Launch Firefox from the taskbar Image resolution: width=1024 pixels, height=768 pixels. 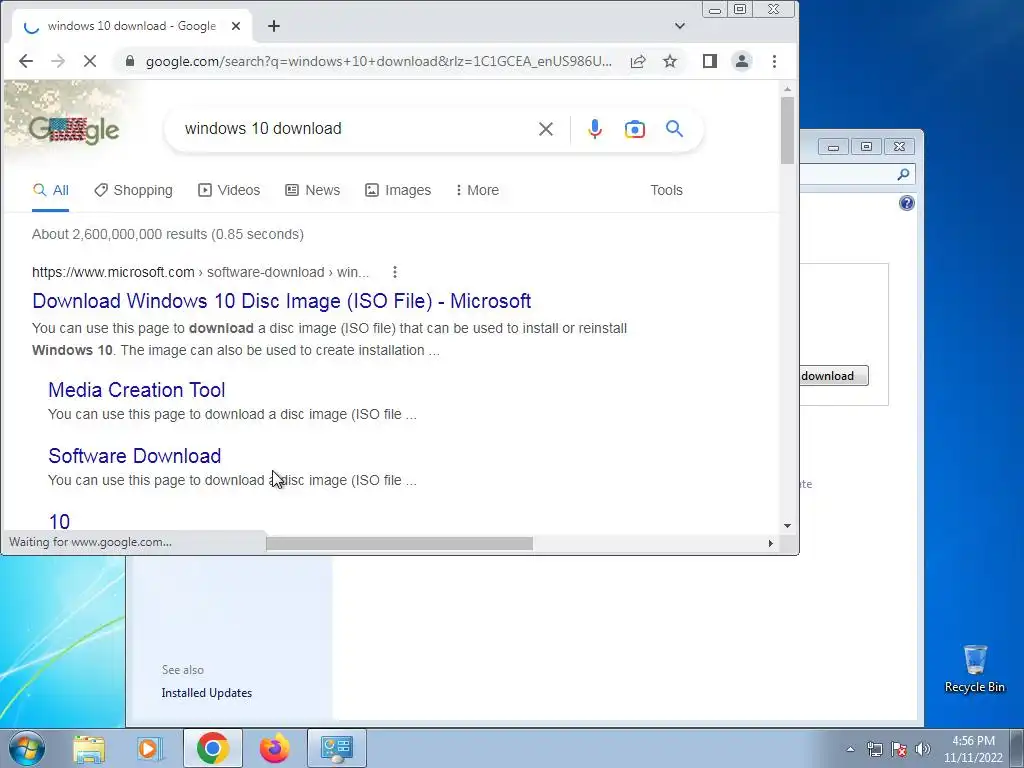coord(274,748)
